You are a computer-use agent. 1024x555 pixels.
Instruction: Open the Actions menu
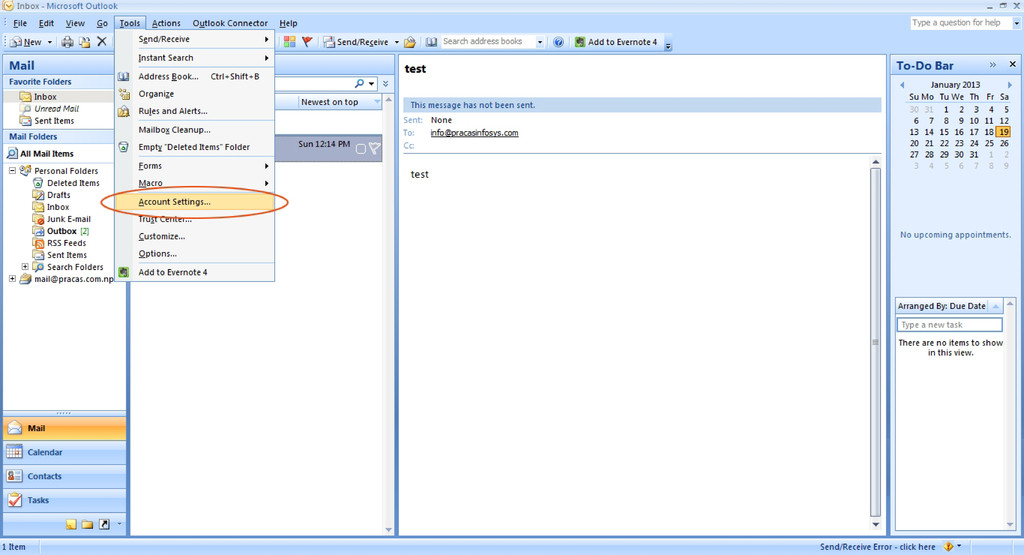(166, 23)
